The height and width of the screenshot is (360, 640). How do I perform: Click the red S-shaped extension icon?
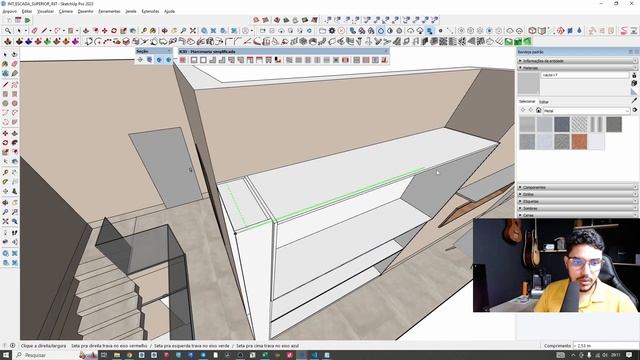624,31
